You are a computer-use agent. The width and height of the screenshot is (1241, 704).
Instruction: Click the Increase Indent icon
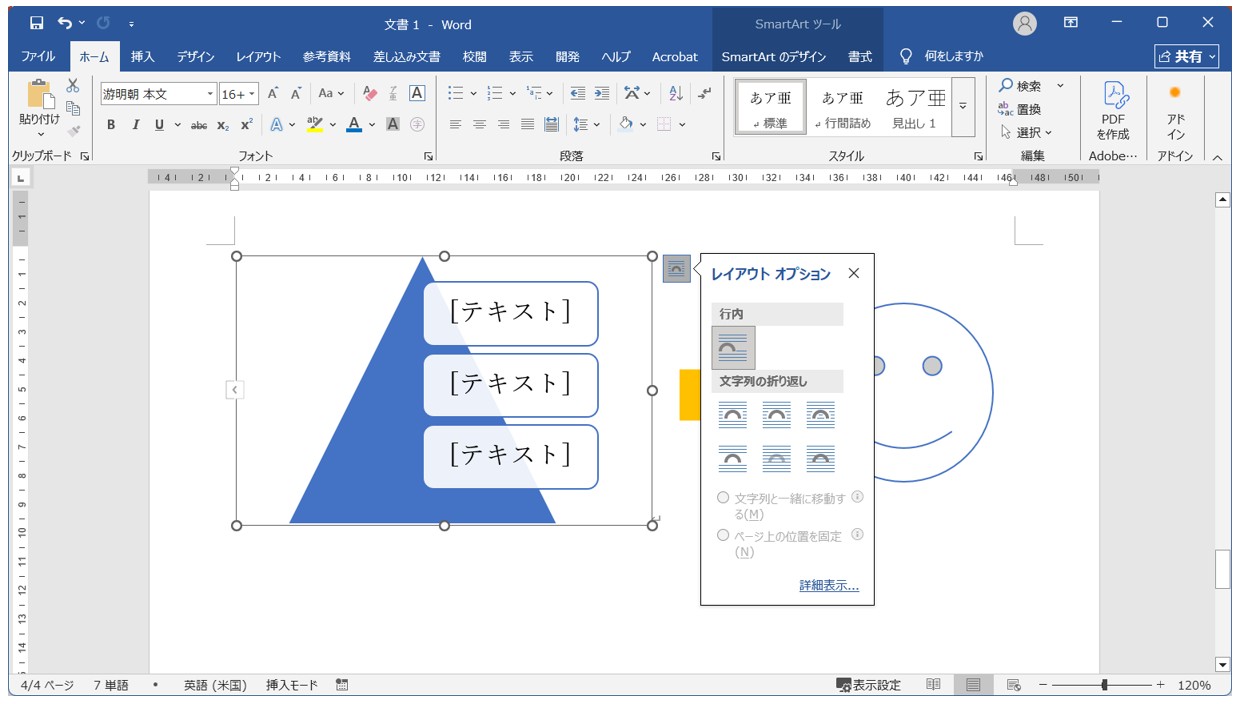pos(601,93)
